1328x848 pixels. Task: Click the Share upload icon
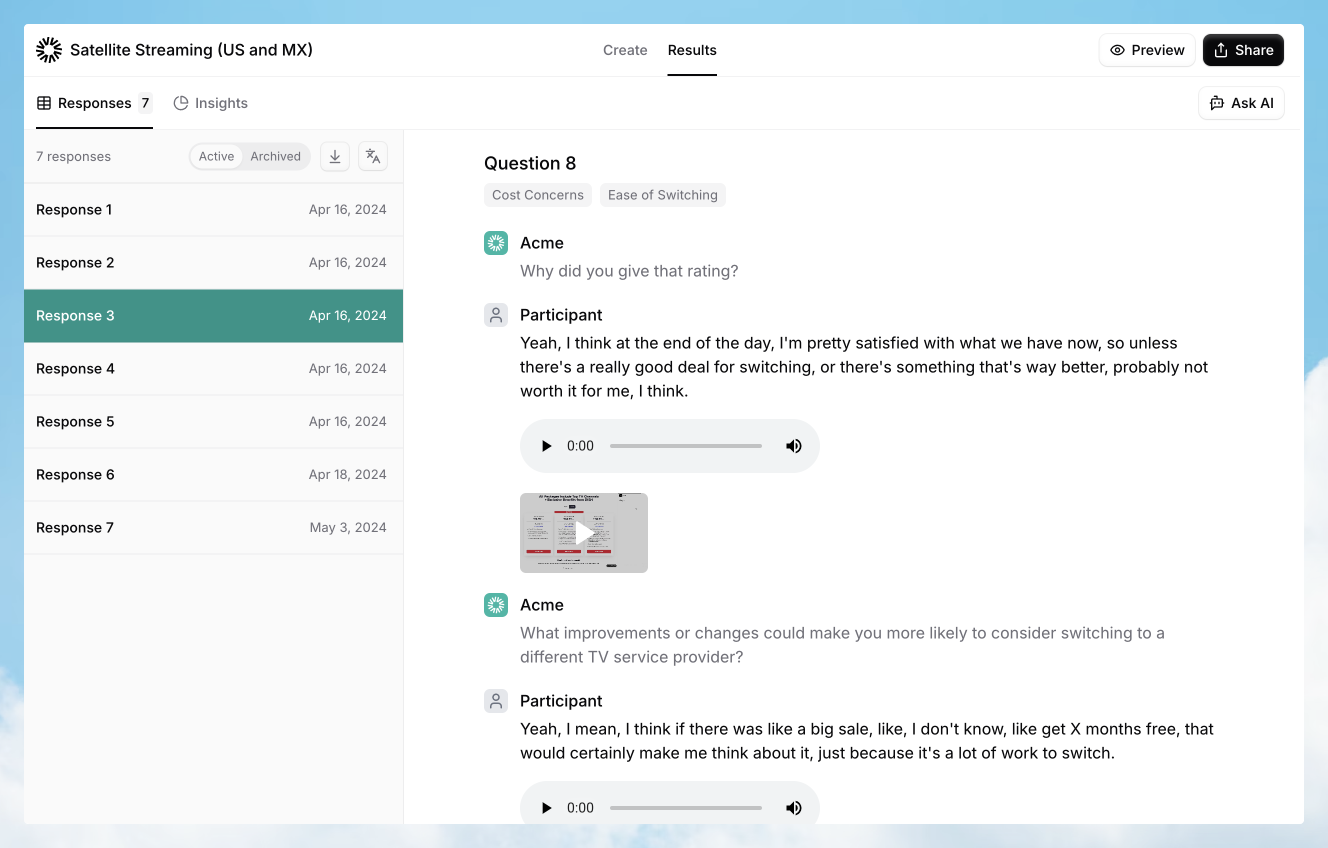click(x=1221, y=49)
